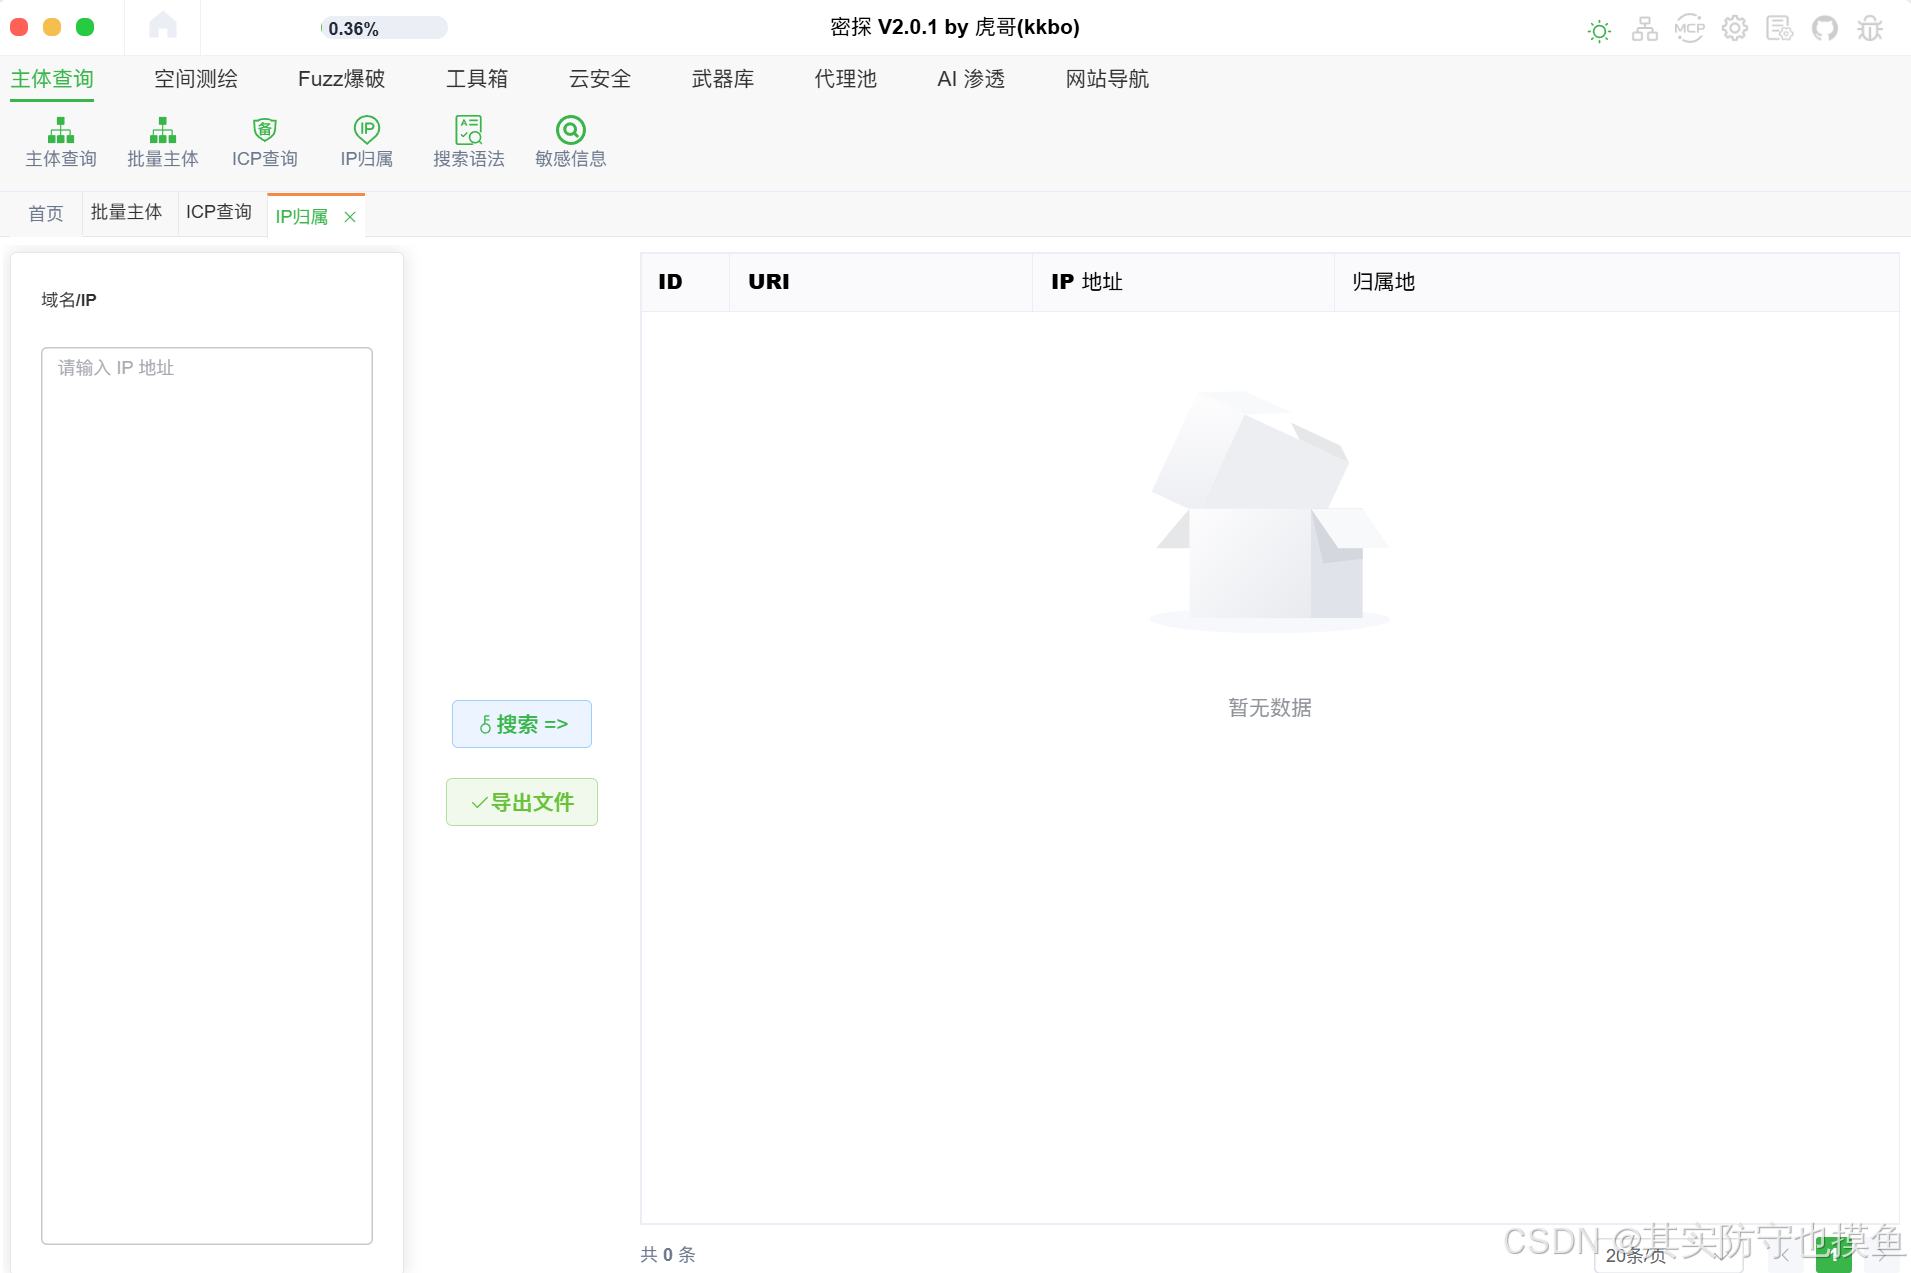Viewport: 1911px width, 1273px height.
Task: Toggle the light/dark theme sun icon
Action: (1600, 30)
